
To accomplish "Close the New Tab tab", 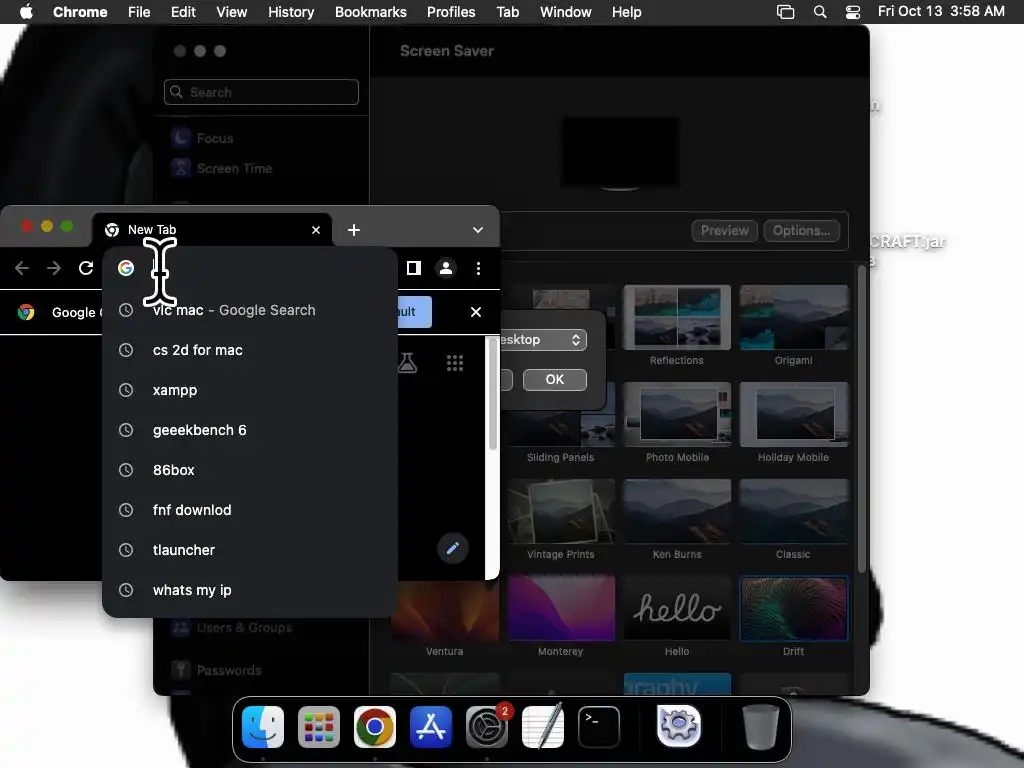I will coord(316,230).
